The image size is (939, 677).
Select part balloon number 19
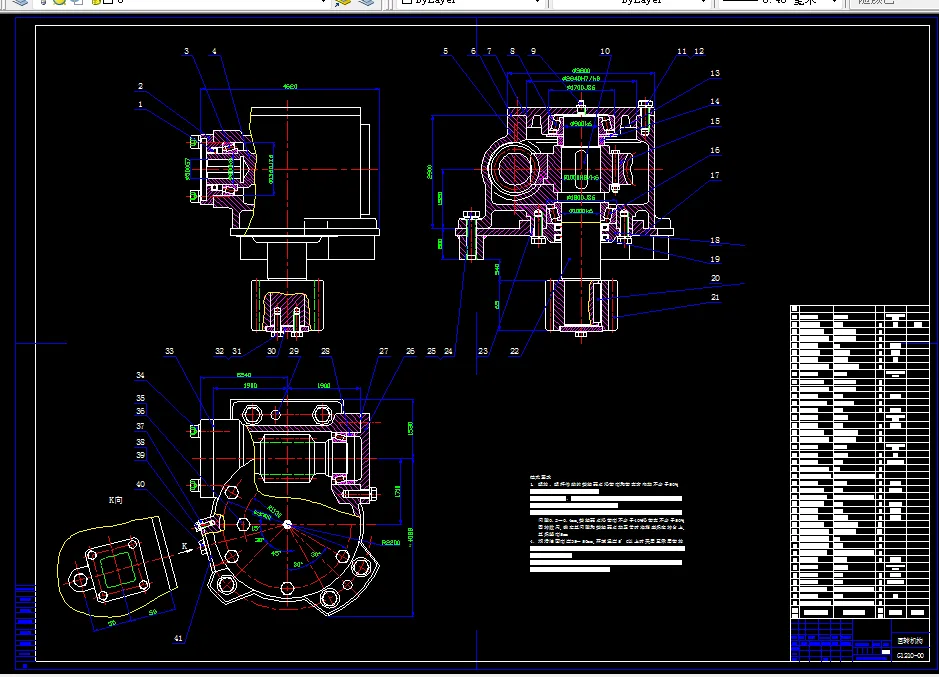click(714, 259)
